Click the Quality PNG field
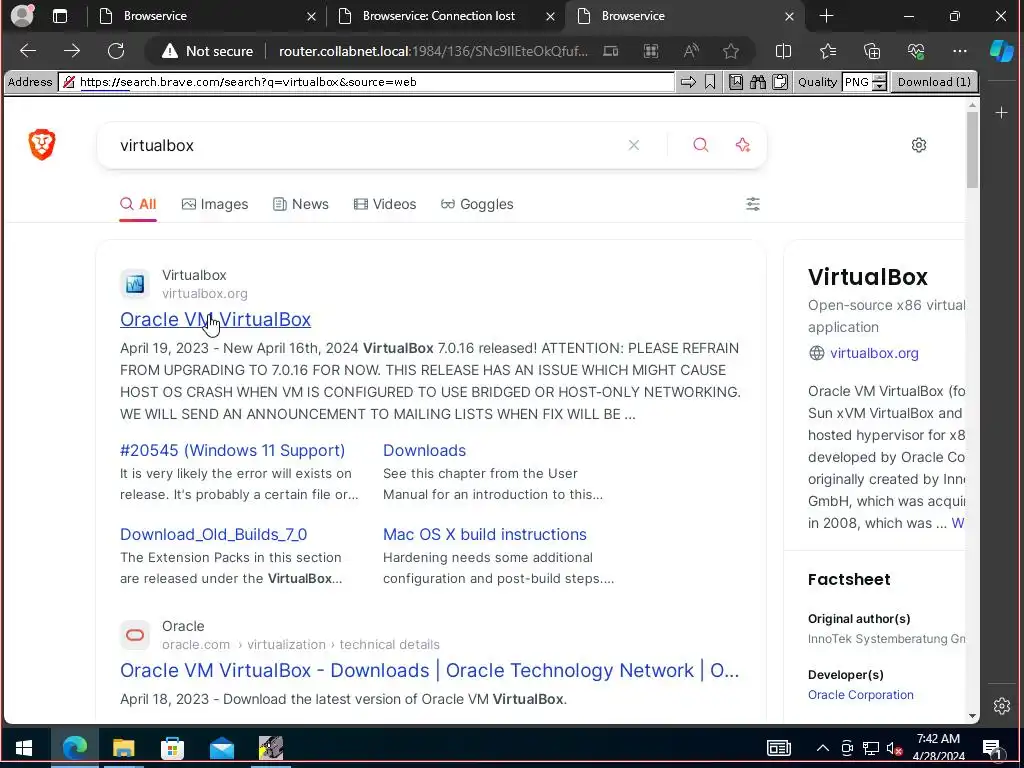Screen dimensions: 1024x768 857,82
